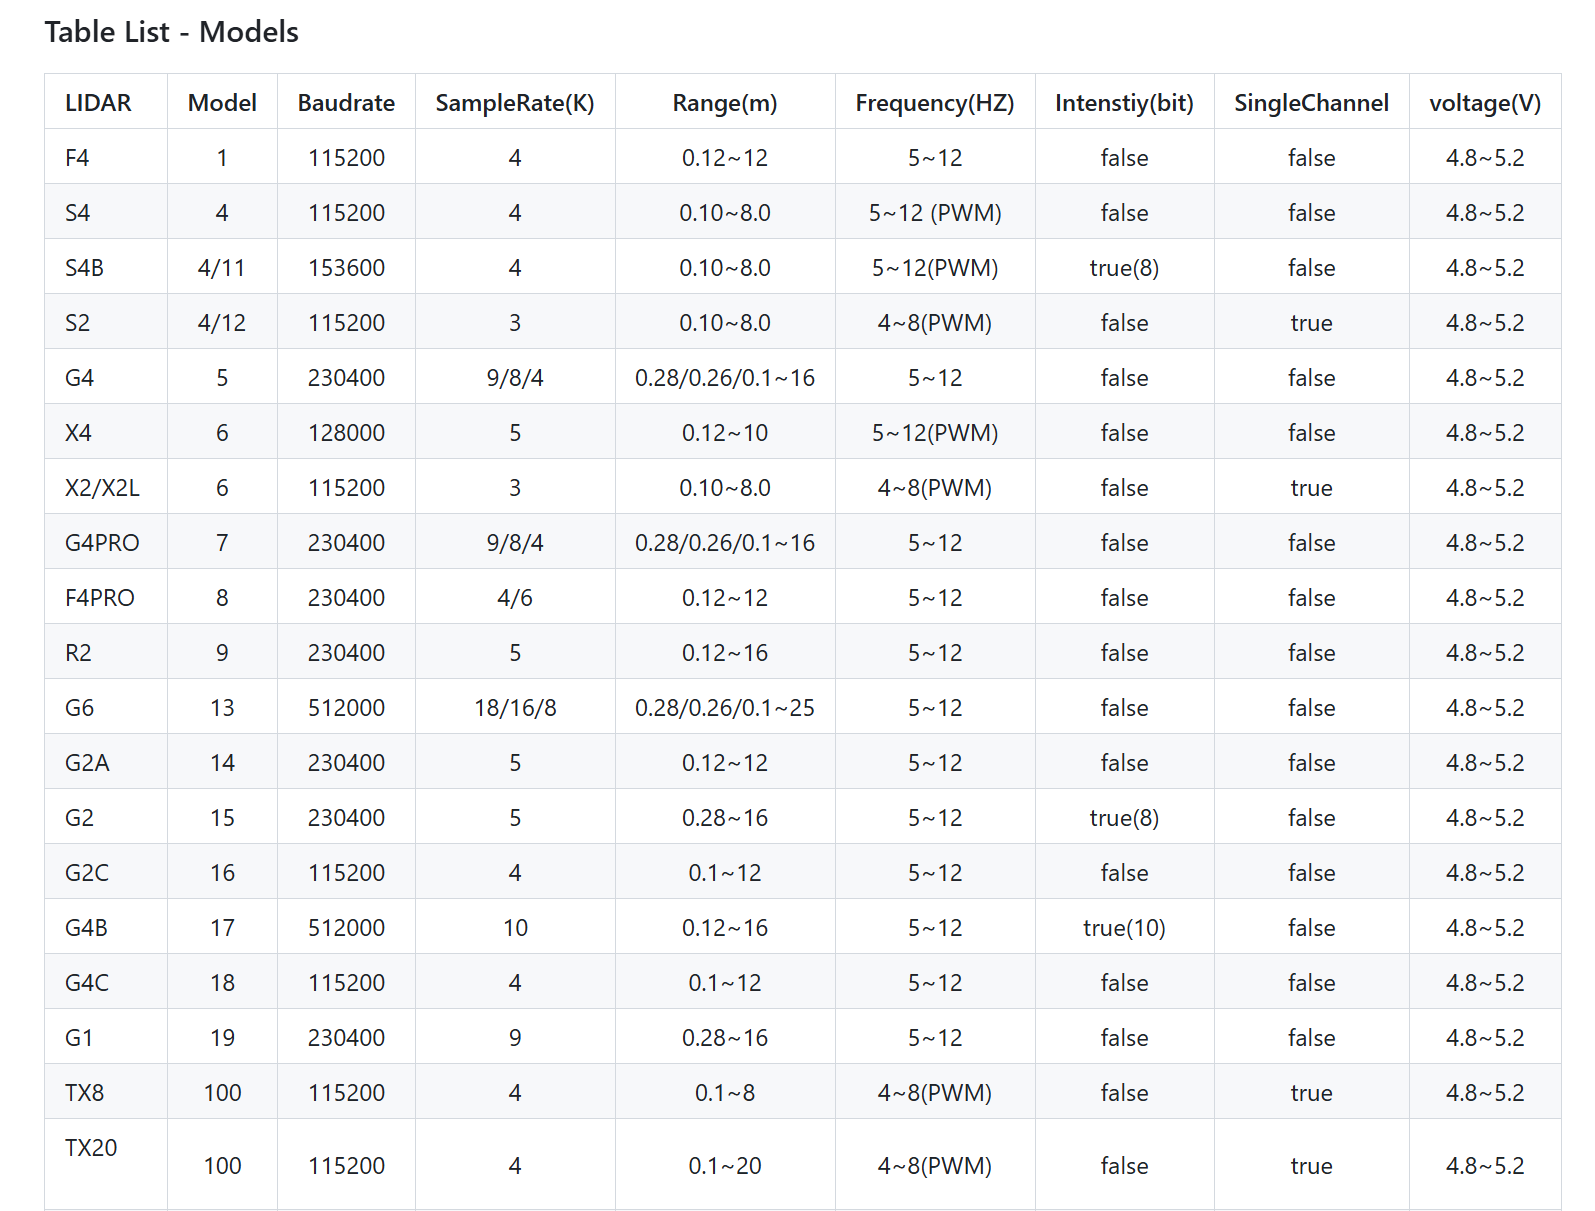
Task: Click the 153600 baudrate in S4B row
Action: [x=346, y=268]
